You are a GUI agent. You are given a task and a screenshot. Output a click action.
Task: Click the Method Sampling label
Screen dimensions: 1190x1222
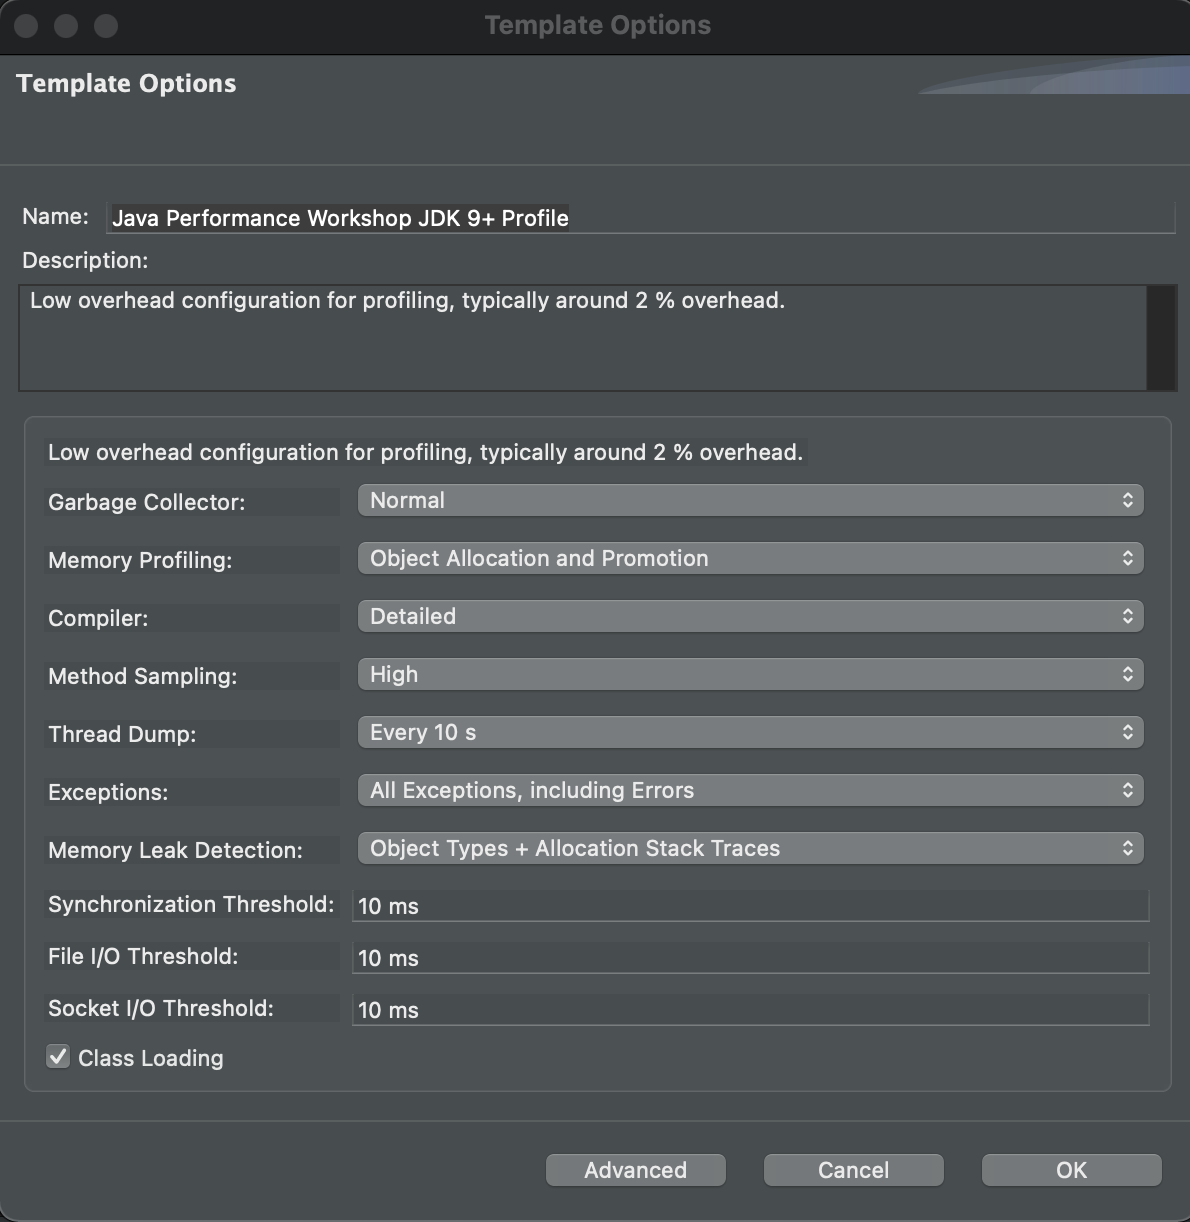coord(143,676)
